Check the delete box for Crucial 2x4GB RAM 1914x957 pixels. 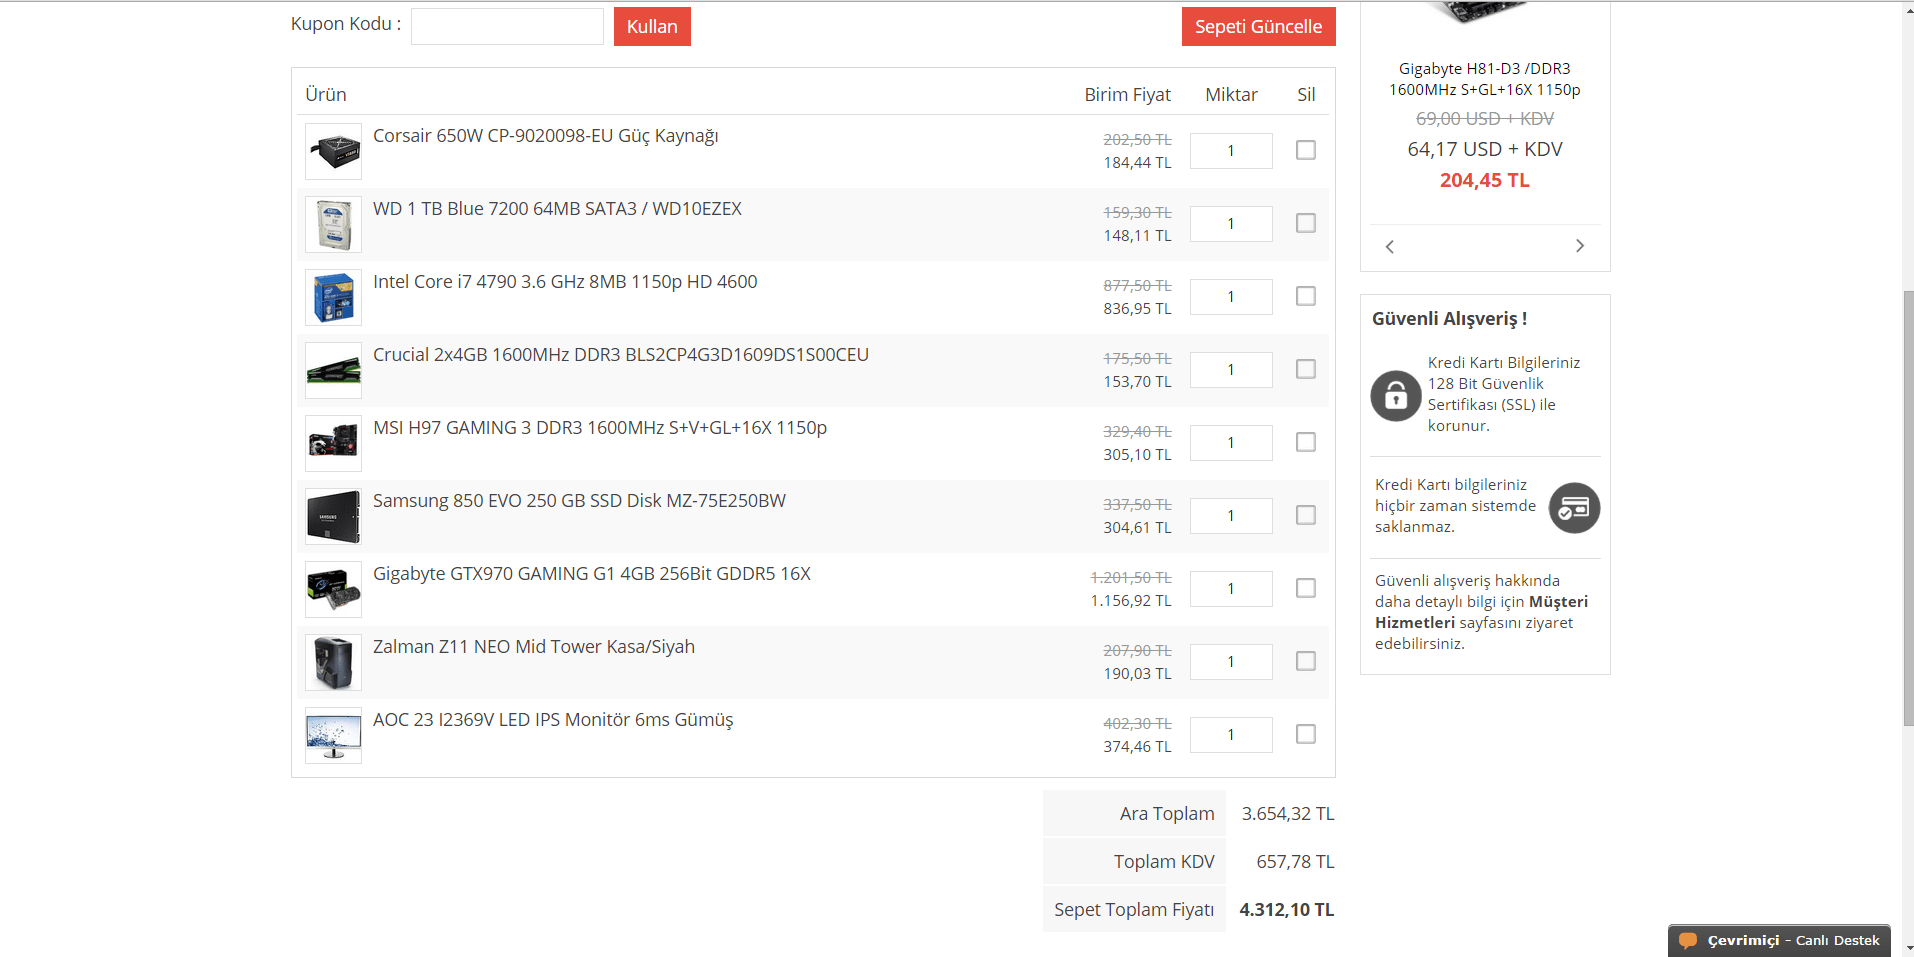click(1306, 369)
